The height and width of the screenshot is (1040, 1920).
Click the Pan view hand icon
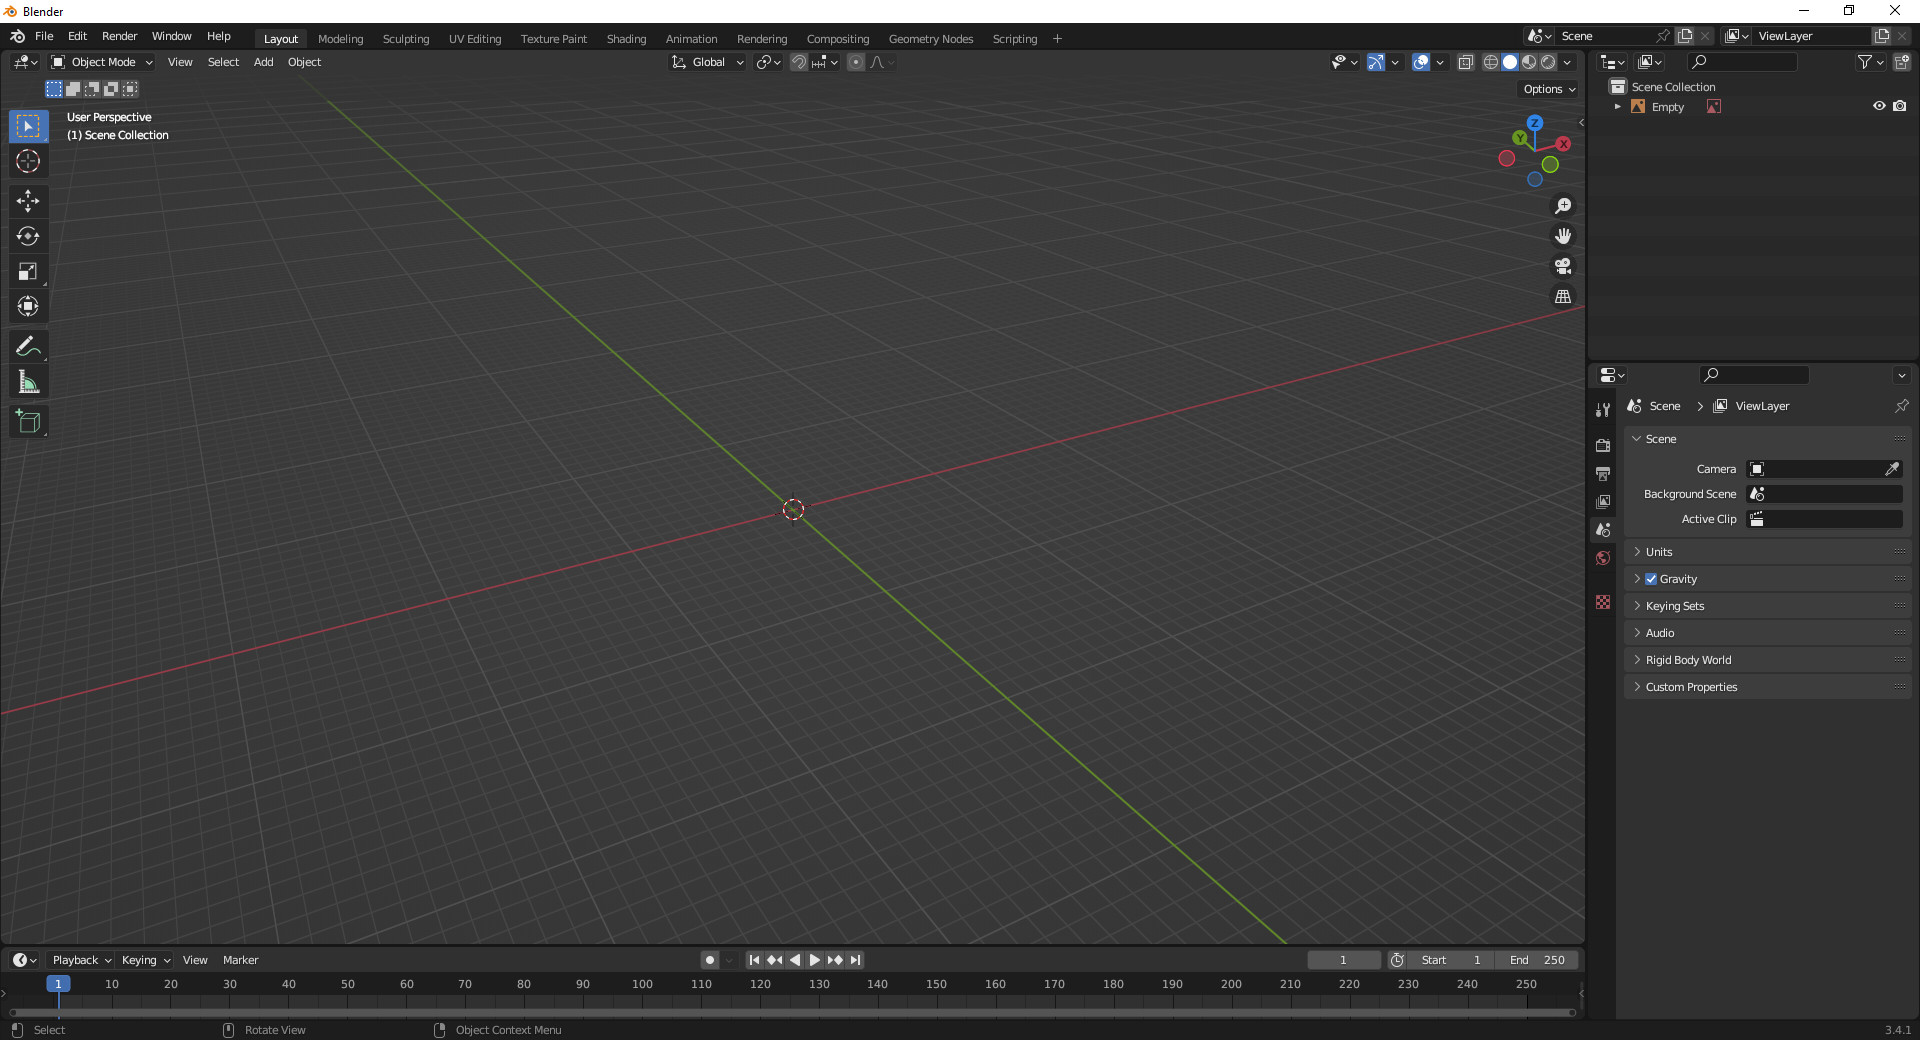point(1563,236)
